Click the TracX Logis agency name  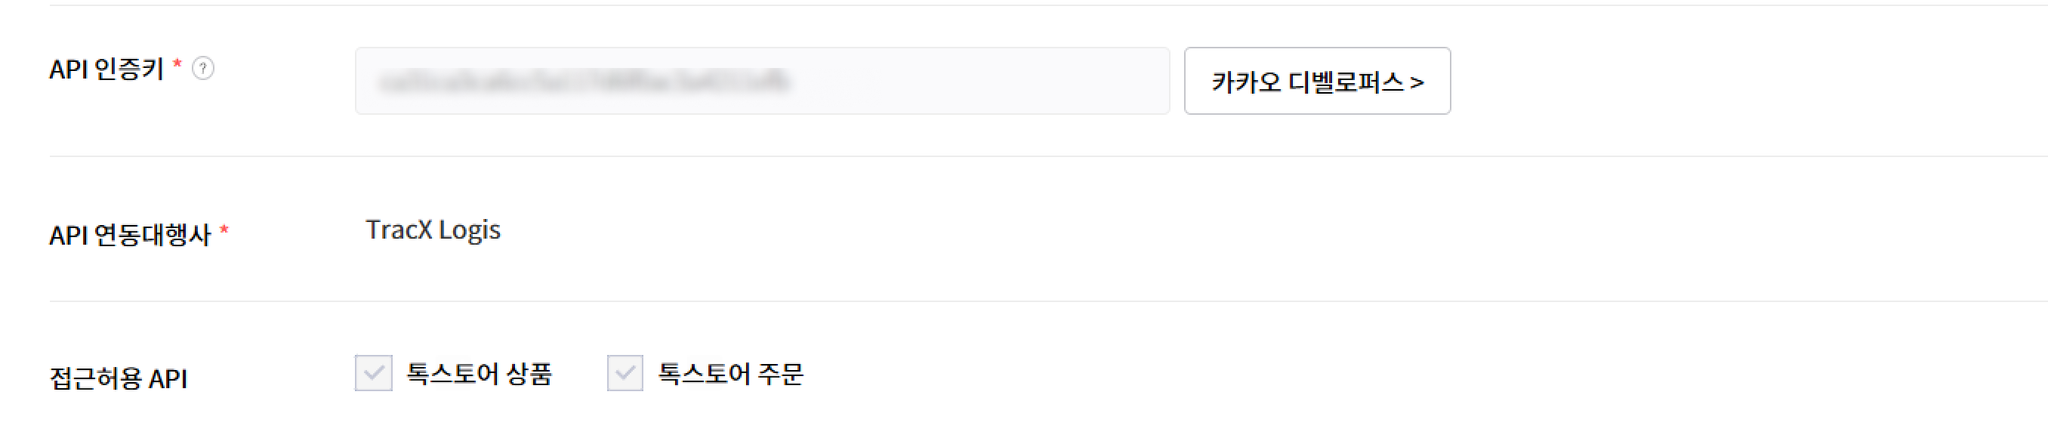[433, 230]
